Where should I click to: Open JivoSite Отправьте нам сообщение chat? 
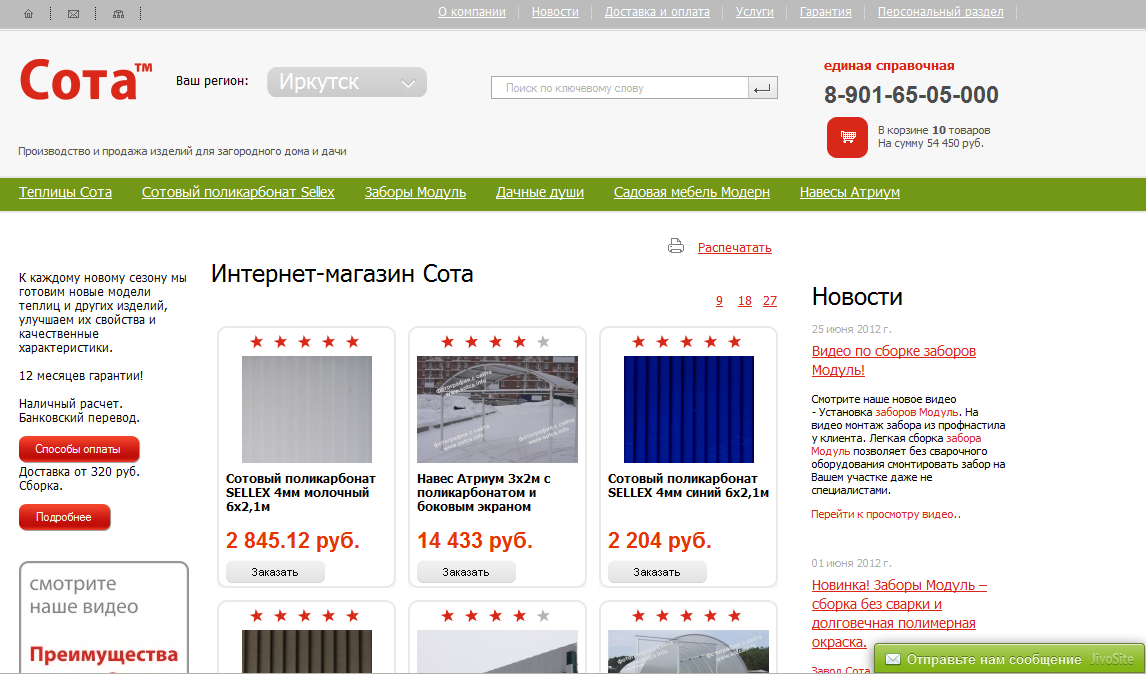(1009, 659)
